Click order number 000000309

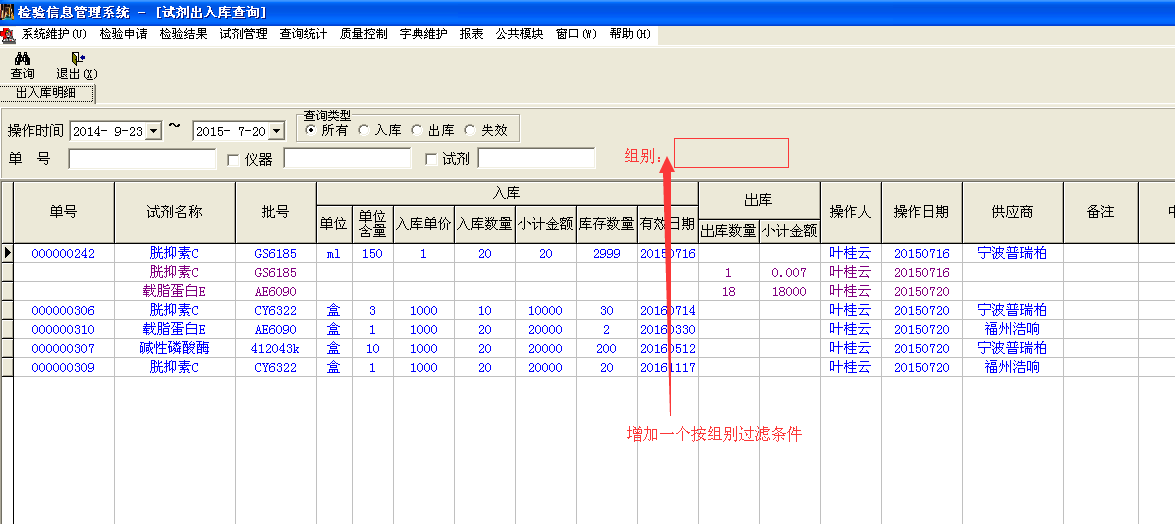[x=63, y=367]
